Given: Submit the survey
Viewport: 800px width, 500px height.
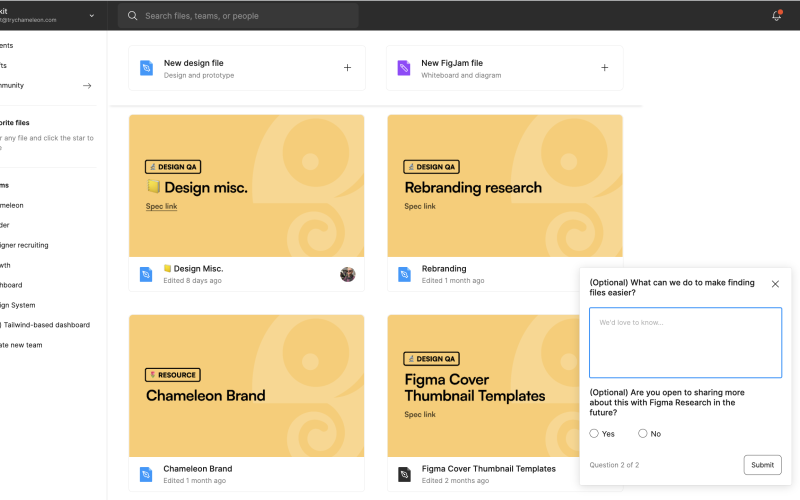Looking at the screenshot, I should [x=762, y=465].
